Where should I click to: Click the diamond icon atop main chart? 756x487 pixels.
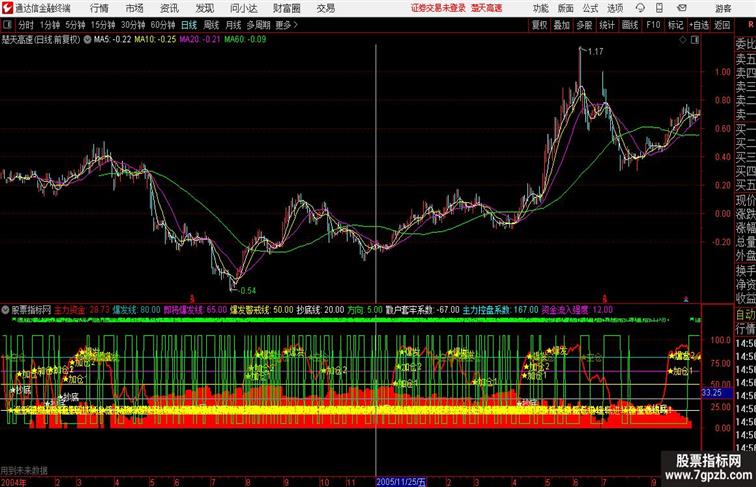(683, 40)
